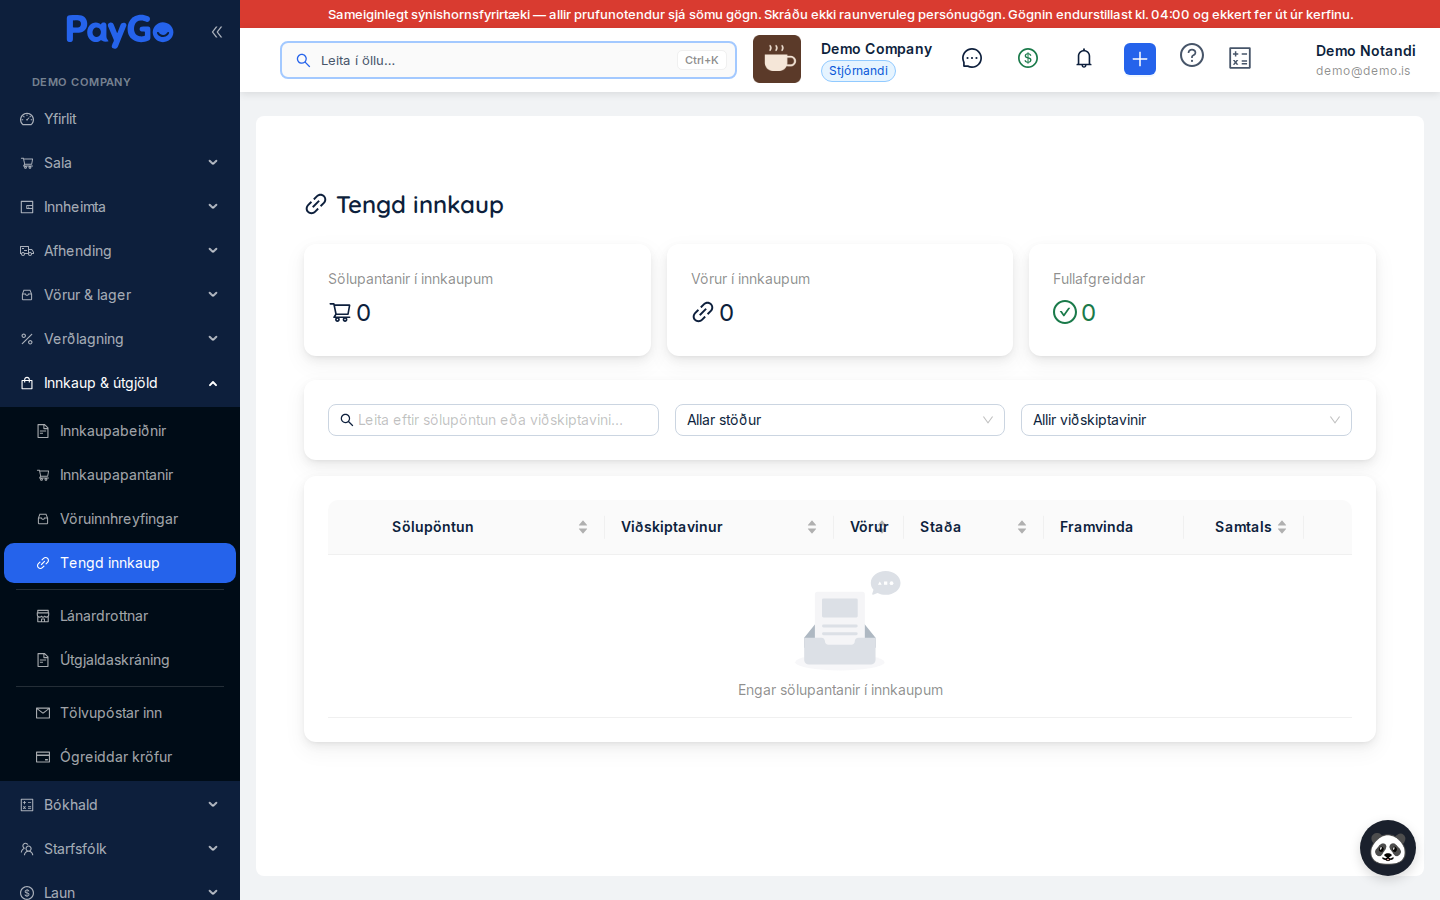
Task: Go to Innkaupapantanir page
Action: (x=120, y=475)
